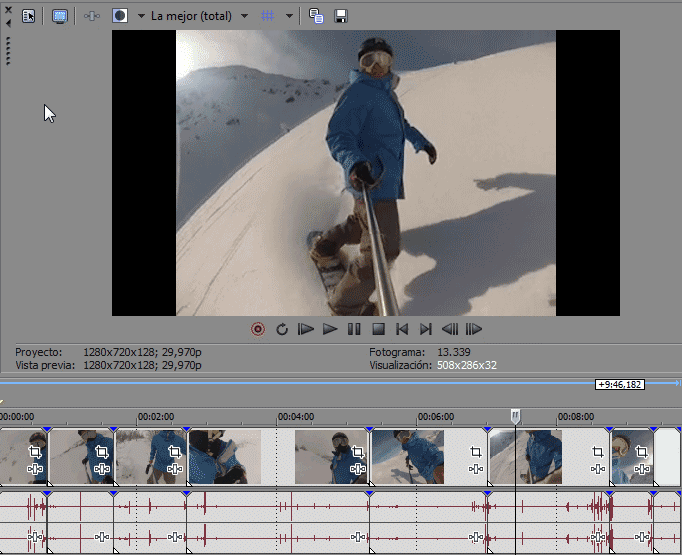Screen dimensions: 682x555
Task: Open the 'La mejor (total)' preview quality dropdown
Action: click(x=199, y=16)
